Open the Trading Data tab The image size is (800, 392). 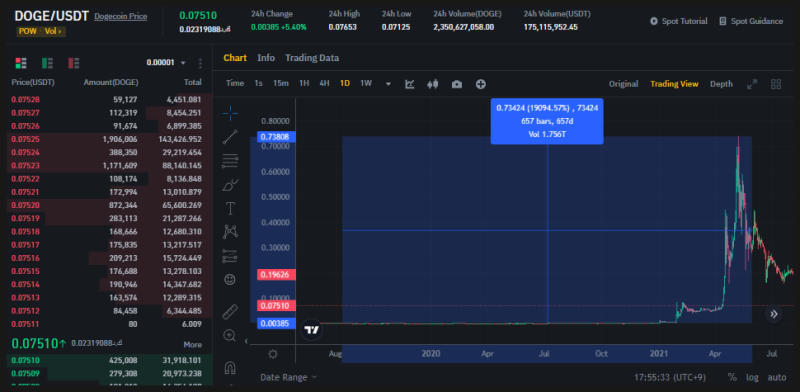(312, 58)
